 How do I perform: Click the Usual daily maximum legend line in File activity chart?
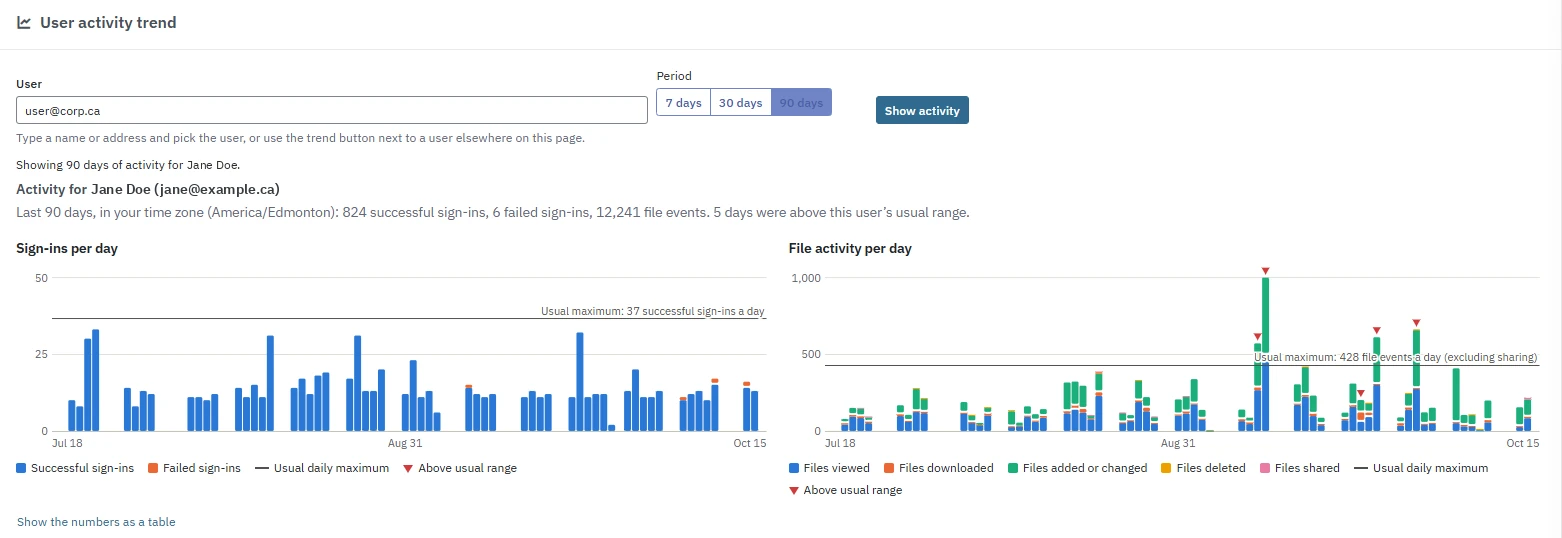tap(1361, 468)
